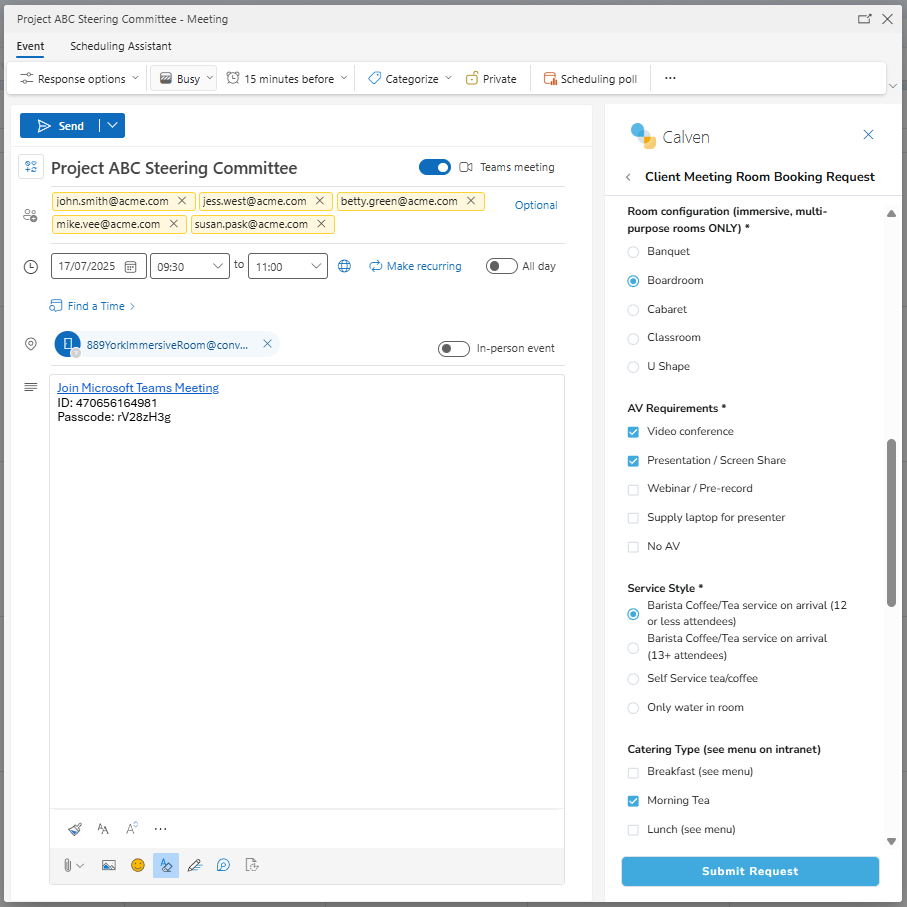This screenshot has width=907, height=907.
Task: Add Optional attendees
Action: [536, 205]
